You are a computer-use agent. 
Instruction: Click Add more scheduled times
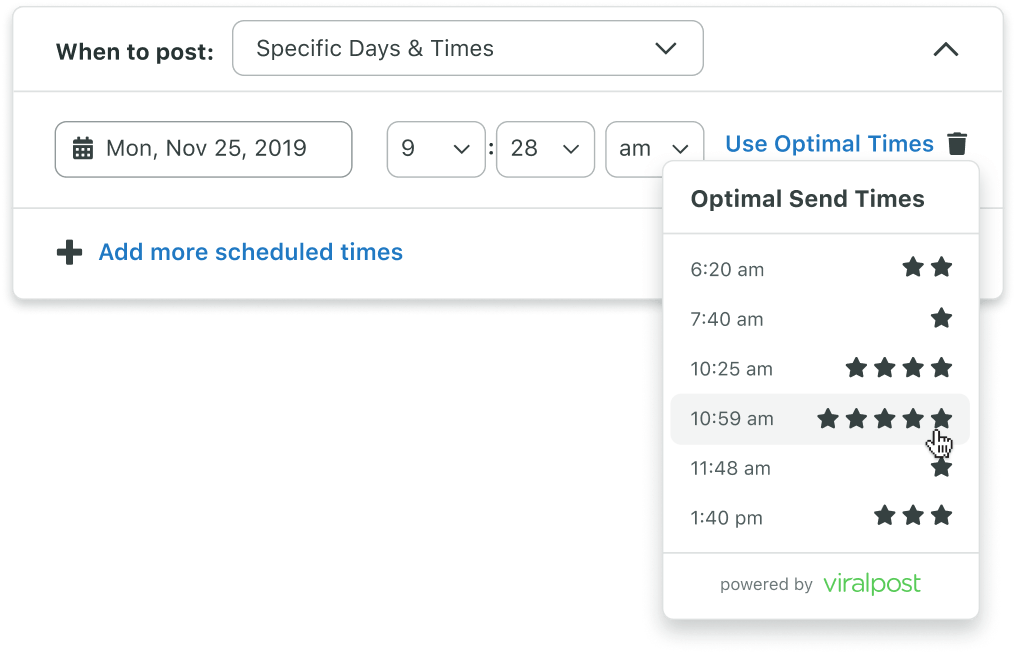tap(250, 252)
